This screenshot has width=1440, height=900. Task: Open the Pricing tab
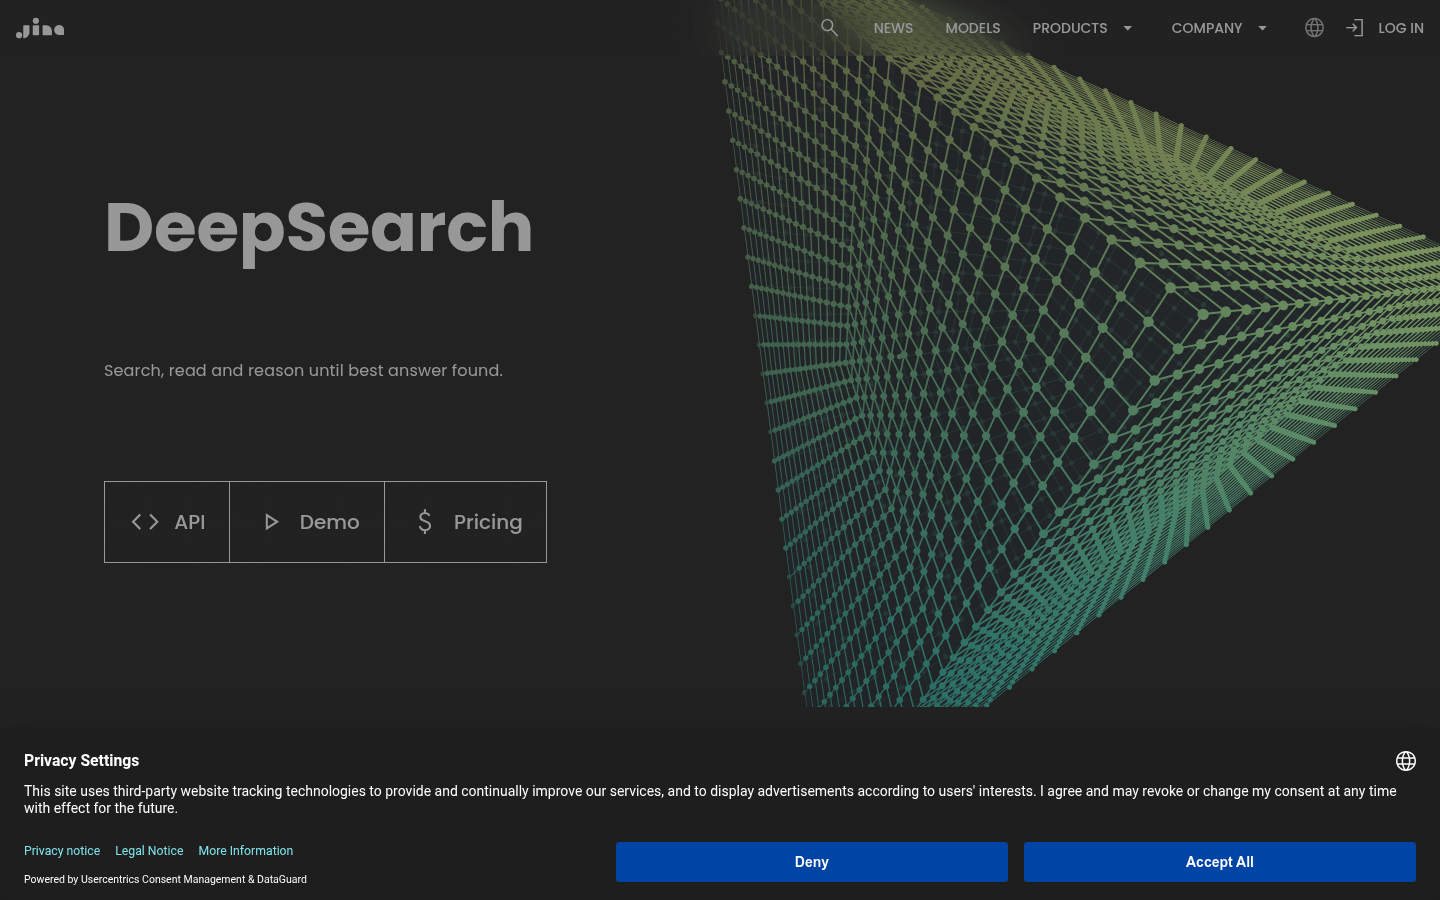[x=465, y=522]
